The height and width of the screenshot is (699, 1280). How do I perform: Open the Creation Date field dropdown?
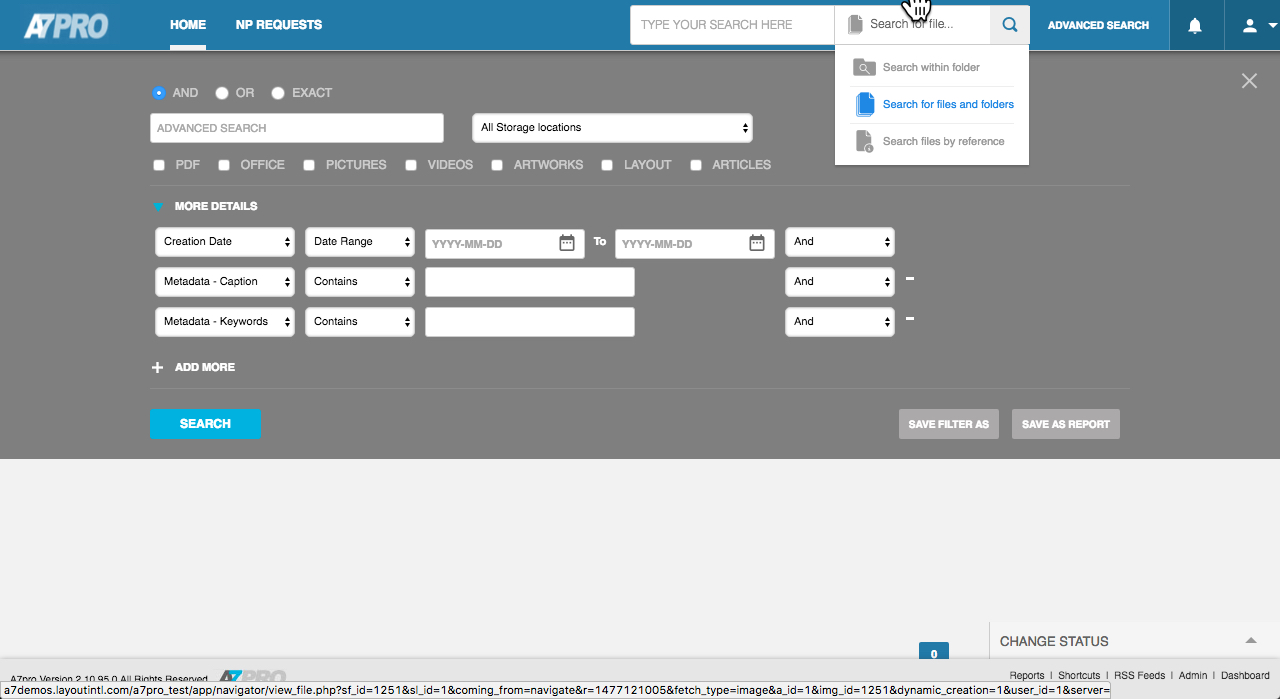tap(225, 242)
